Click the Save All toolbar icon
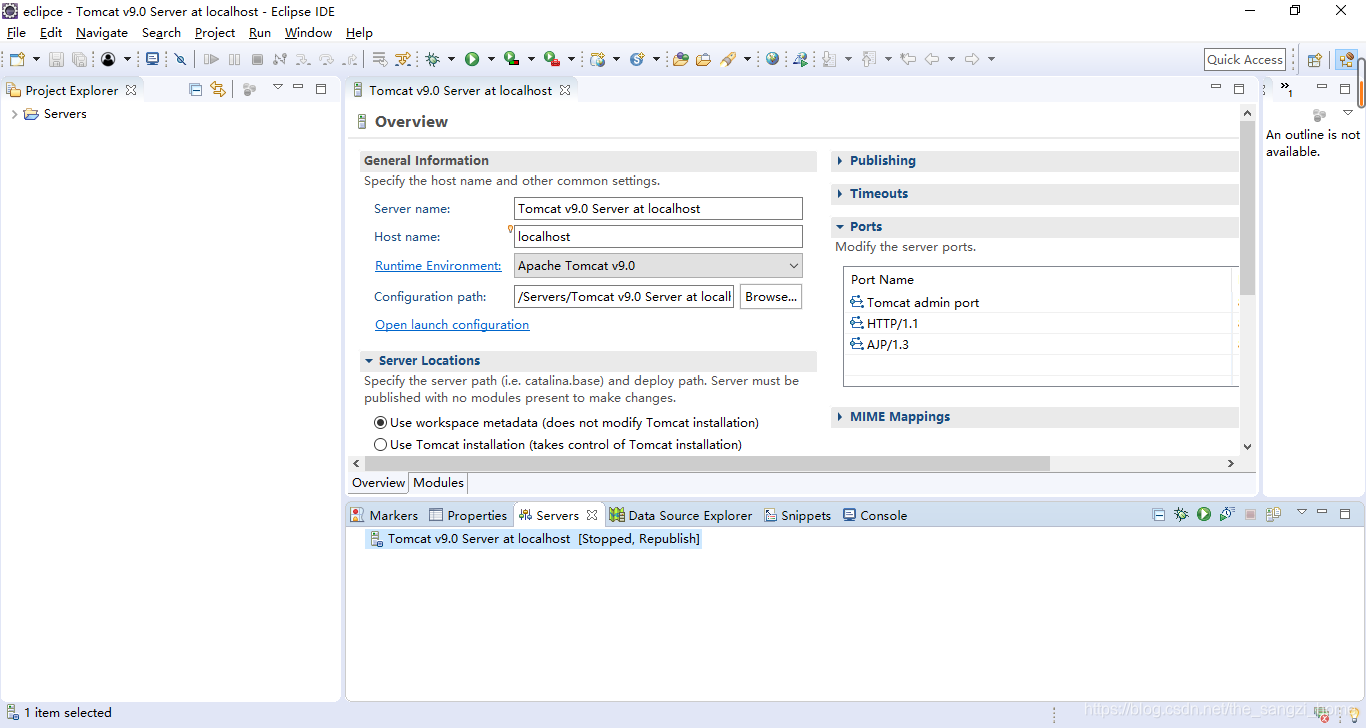The image size is (1366, 728). point(79,59)
